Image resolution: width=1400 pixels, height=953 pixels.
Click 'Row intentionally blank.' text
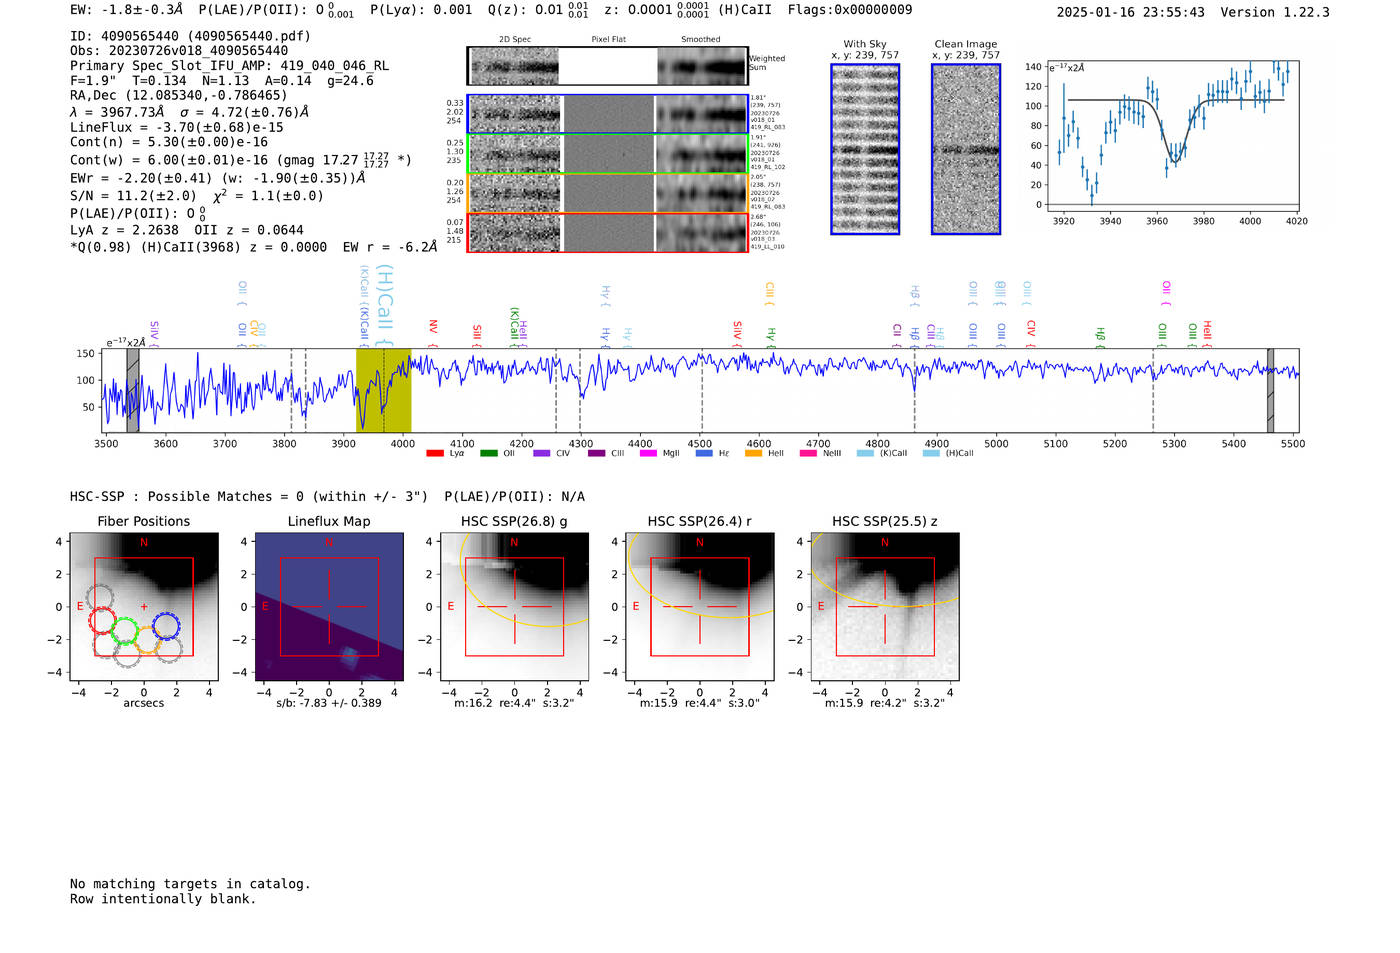pyautogui.click(x=163, y=899)
